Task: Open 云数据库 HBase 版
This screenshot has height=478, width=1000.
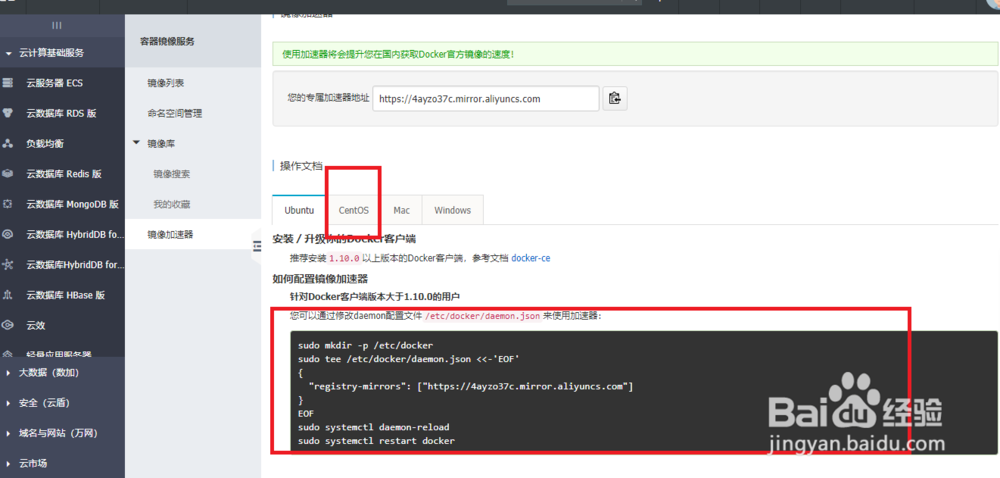Action: tap(66, 295)
